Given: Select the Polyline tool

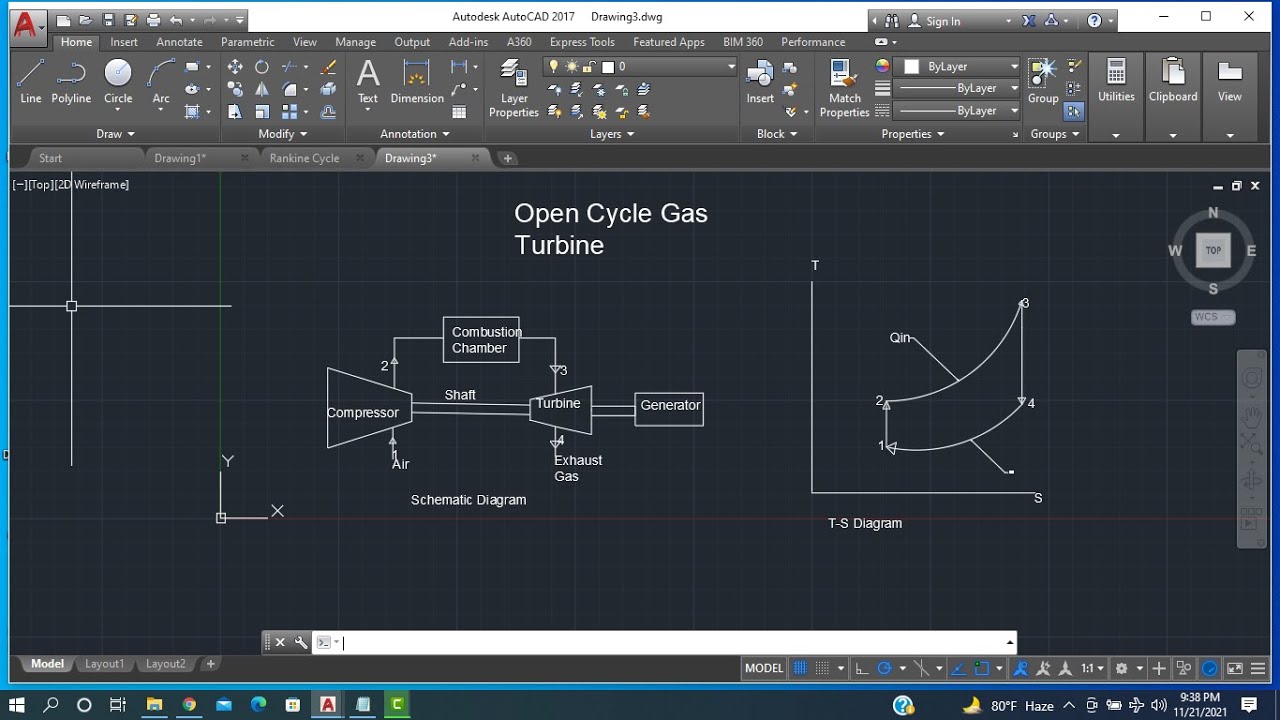Looking at the screenshot, I should tap(71, 81).
